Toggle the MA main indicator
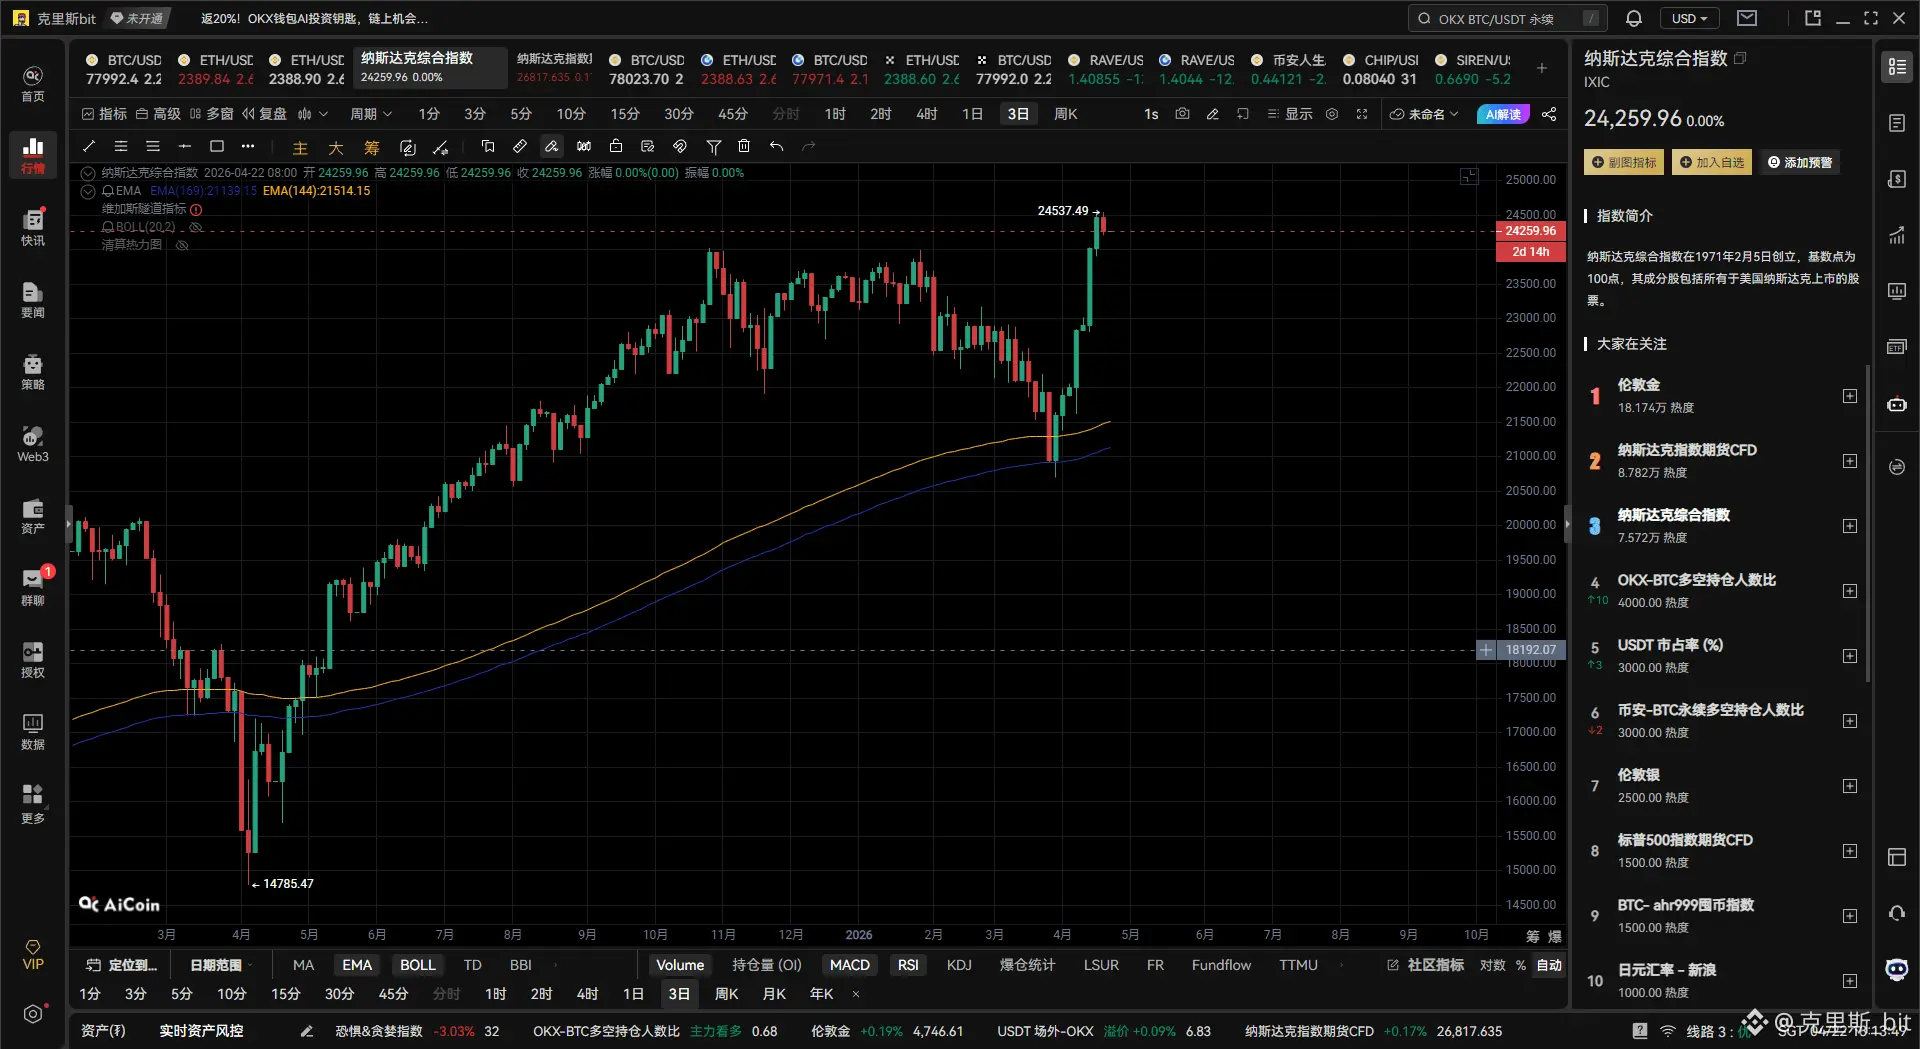1920x1049 pixels. click(303, 965)
